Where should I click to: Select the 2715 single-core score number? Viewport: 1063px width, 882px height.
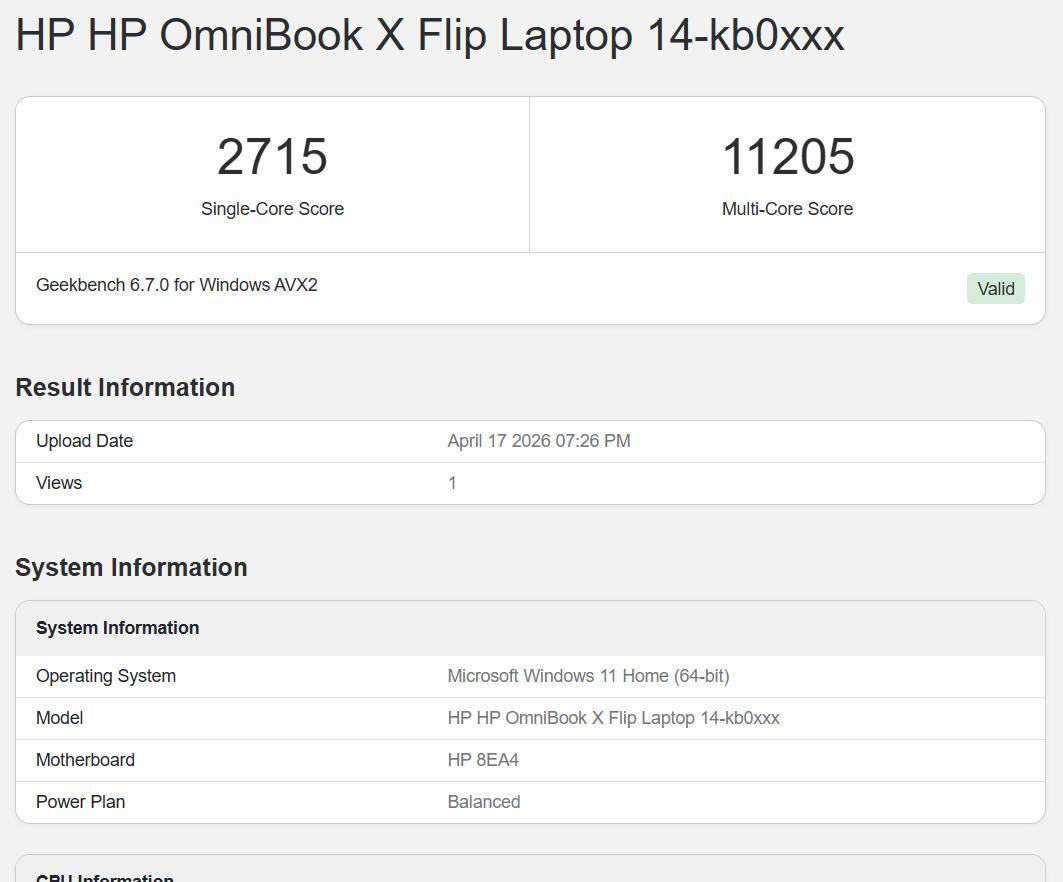(273, 157)
